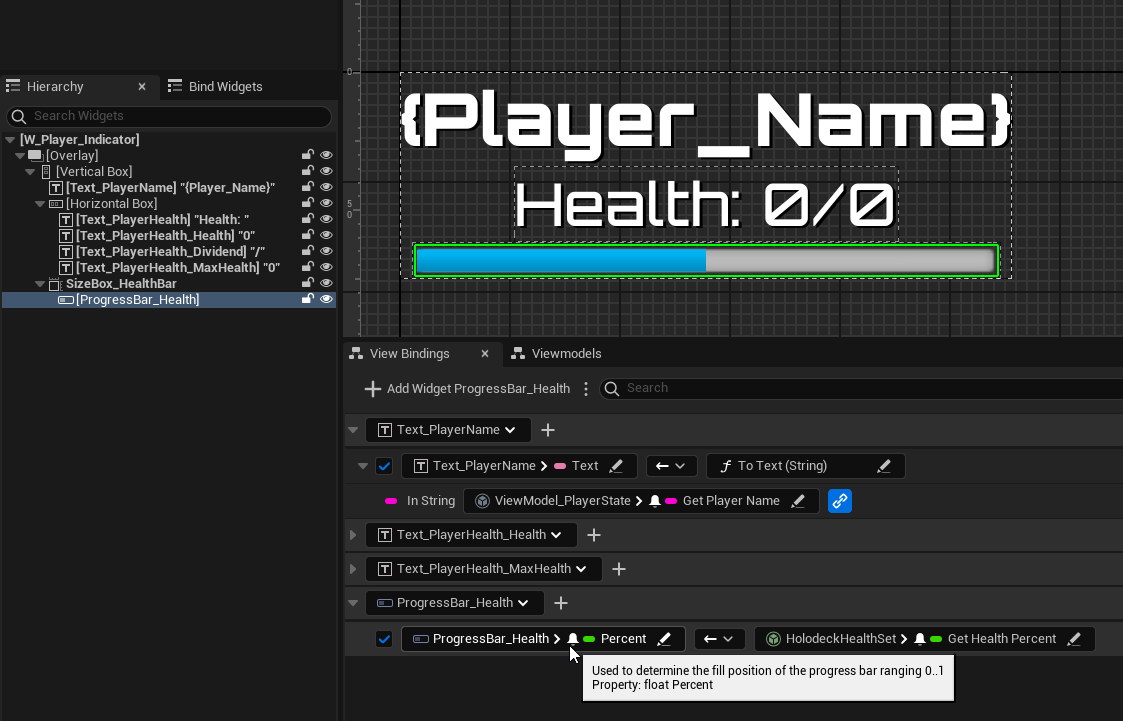Image resolution: width=1123 pixels, height=721 pixels.
Task: Open the ProgressBar_Health widget dropdown
Action: click(x=455, y=603)
